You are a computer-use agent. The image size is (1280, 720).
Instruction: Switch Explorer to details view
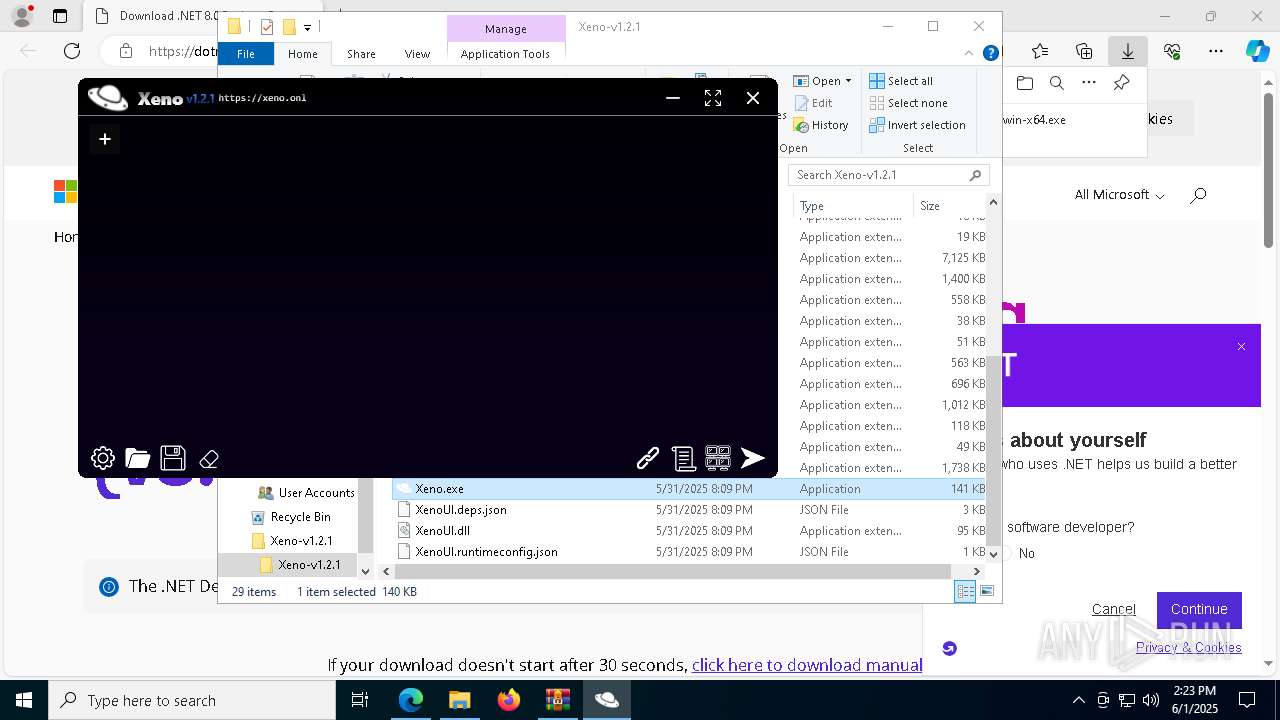coord(965,592)
